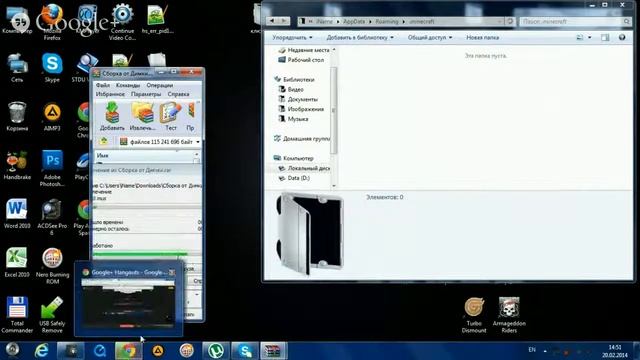Image resolution: width=640 pixels, height=360 pixels.
Task: Click Explorer Back navigation button
Action: click(x=272, y=21)
